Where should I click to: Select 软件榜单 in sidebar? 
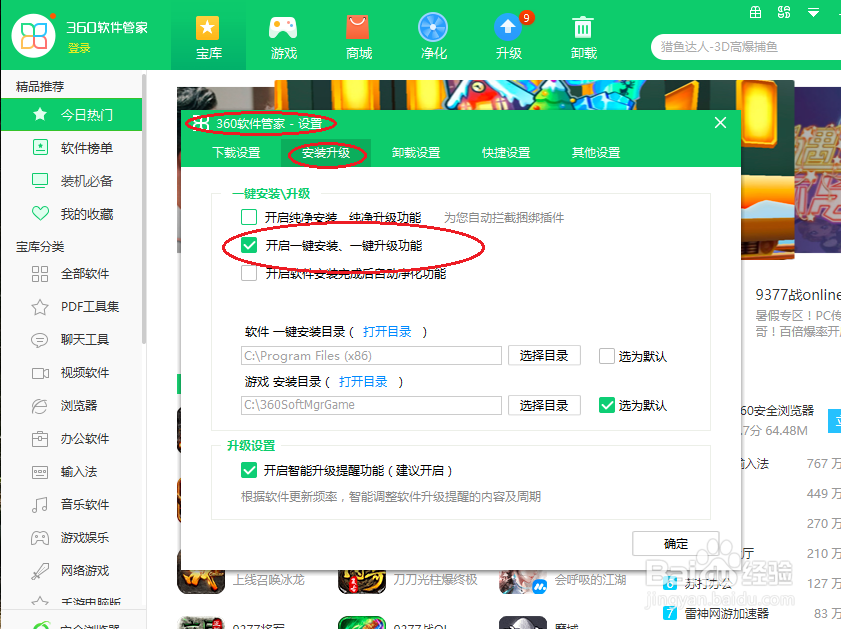(72, 147)
